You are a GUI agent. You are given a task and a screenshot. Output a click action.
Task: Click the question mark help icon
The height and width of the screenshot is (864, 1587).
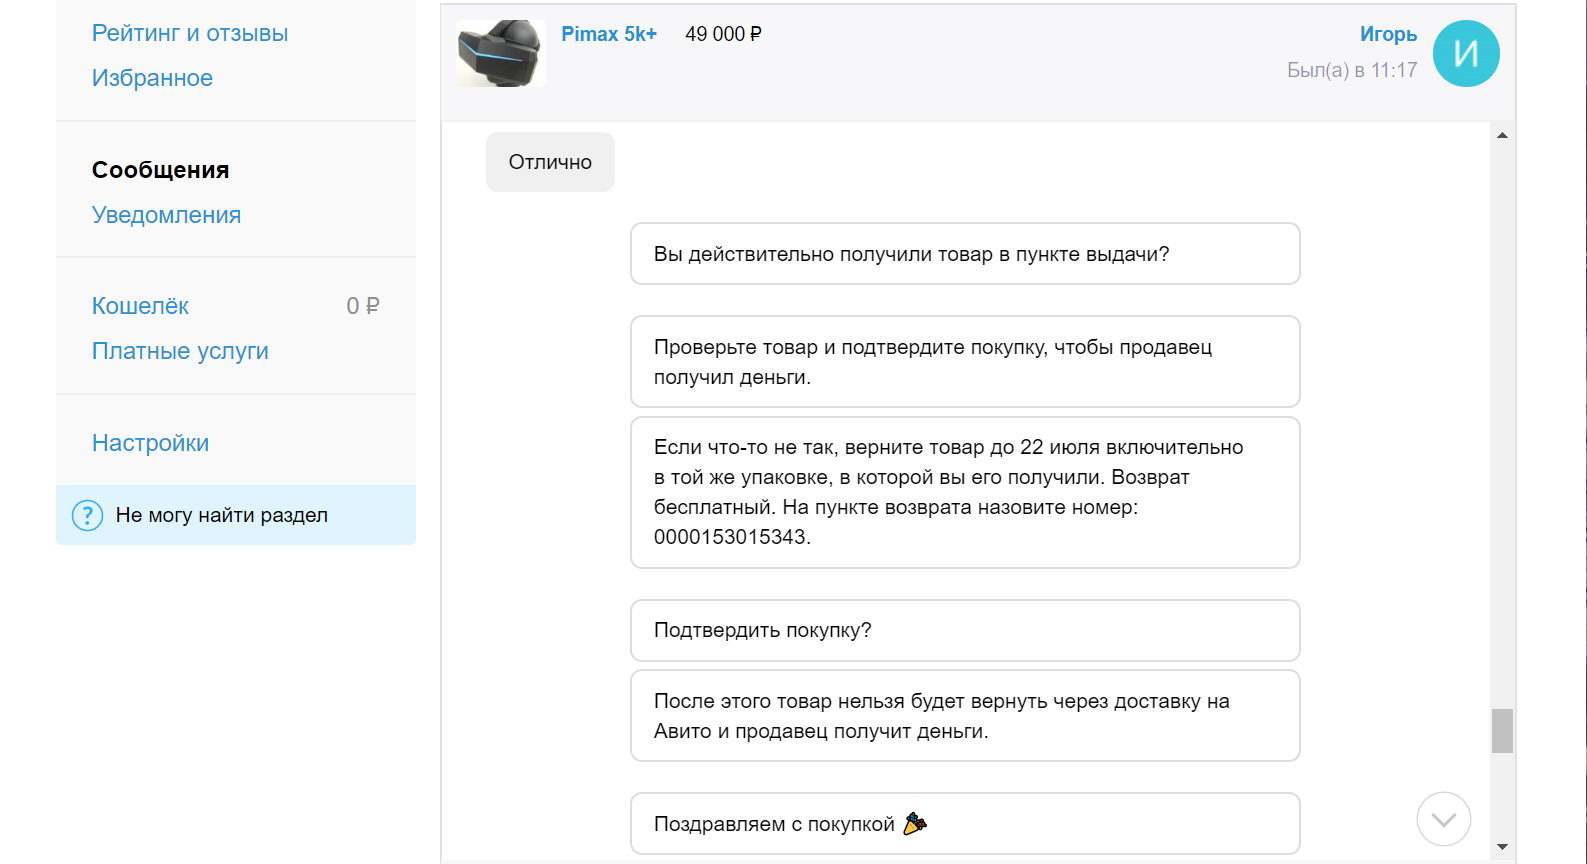click(88, 515)
